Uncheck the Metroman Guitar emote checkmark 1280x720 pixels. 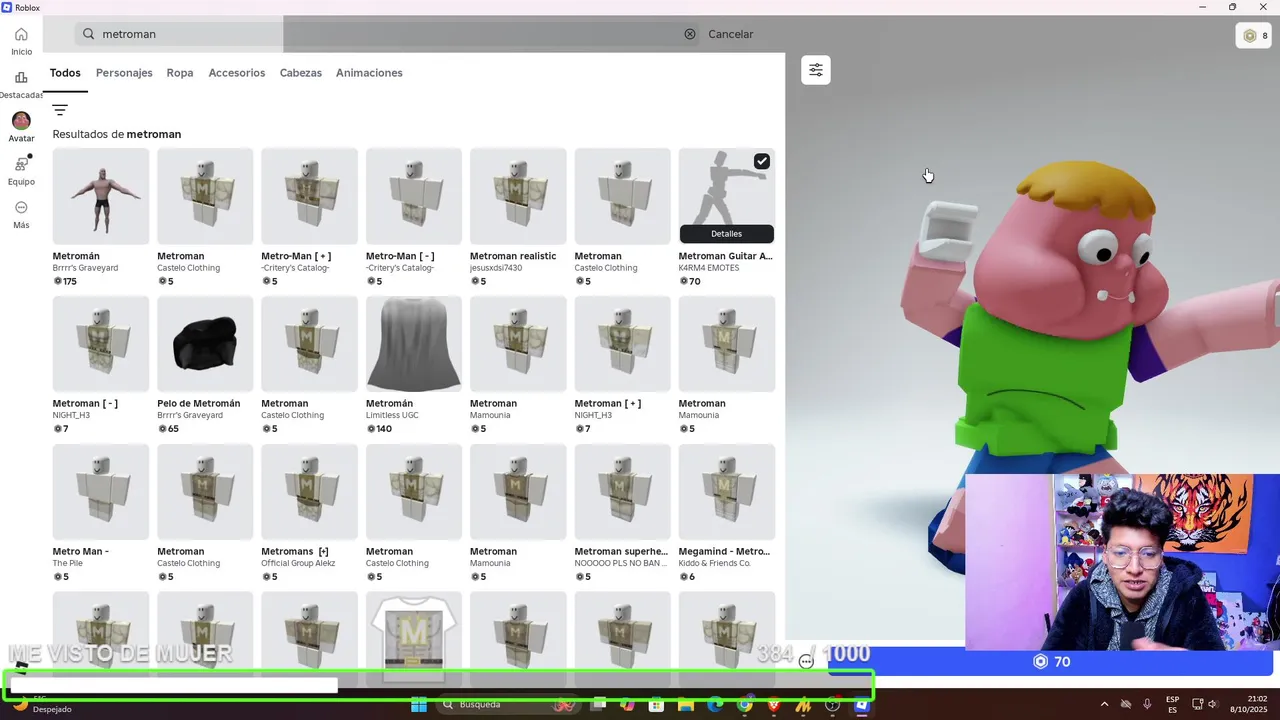pyautogui.click(x=762, y=161)
